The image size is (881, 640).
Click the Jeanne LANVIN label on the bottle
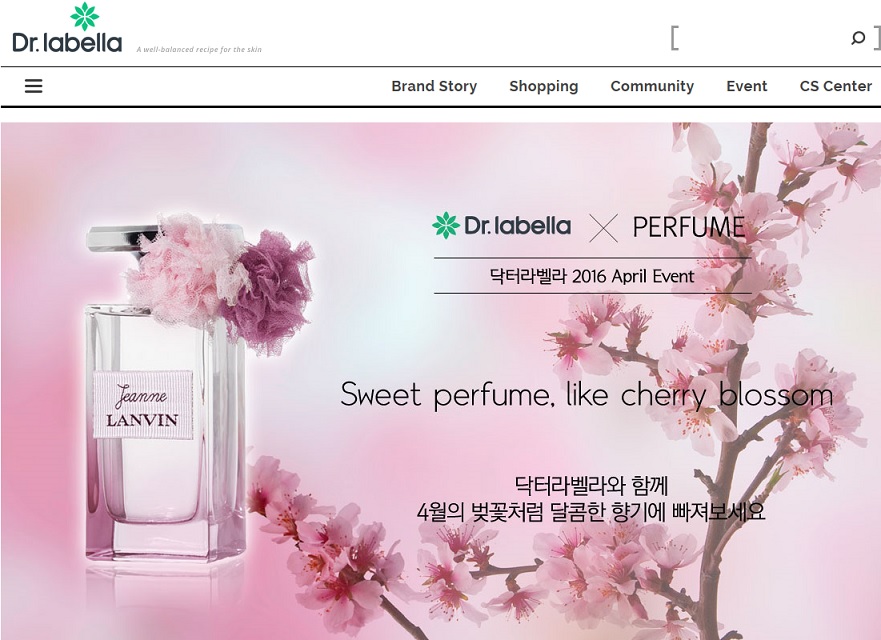click(143, 405)
